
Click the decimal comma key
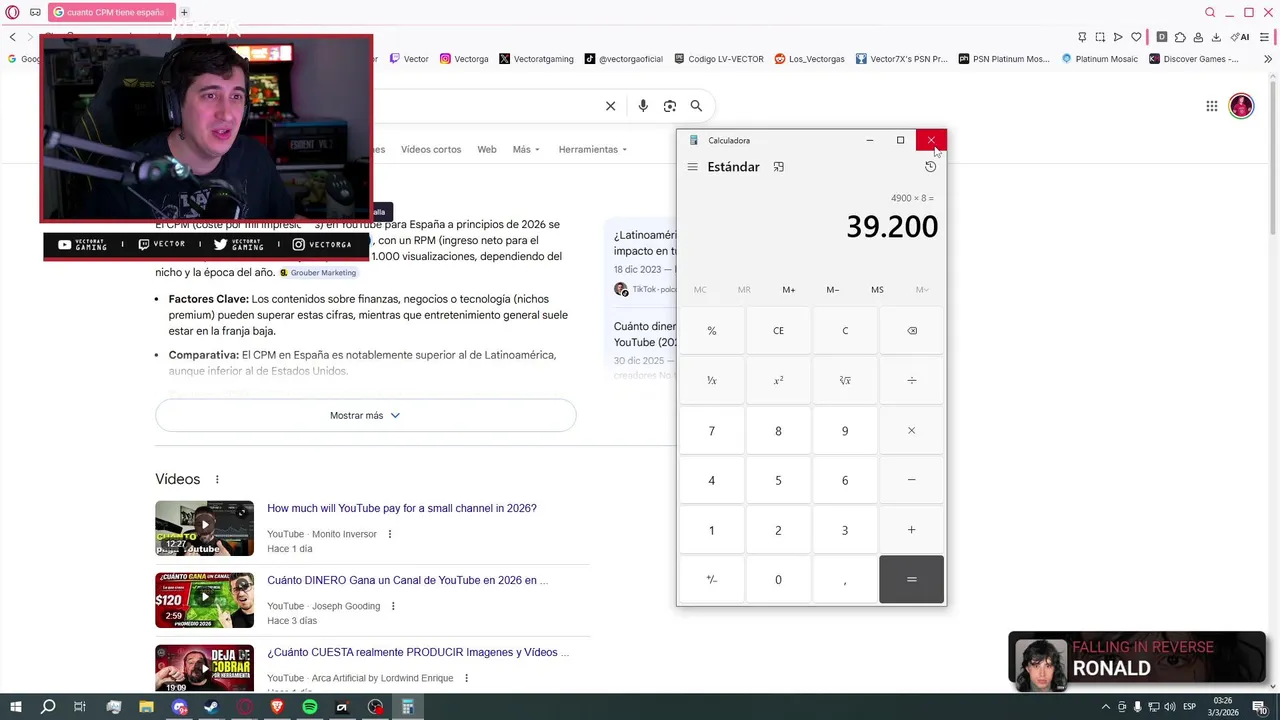click(x=845, y=580)
